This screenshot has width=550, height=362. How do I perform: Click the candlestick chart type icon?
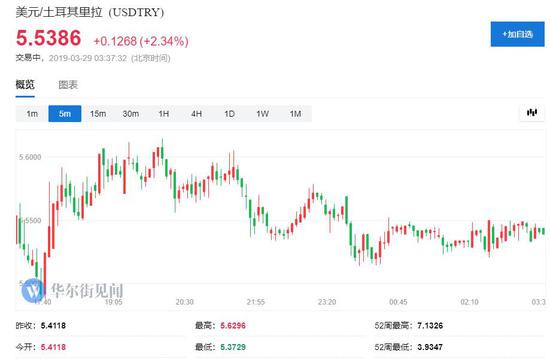pos(532,113)
